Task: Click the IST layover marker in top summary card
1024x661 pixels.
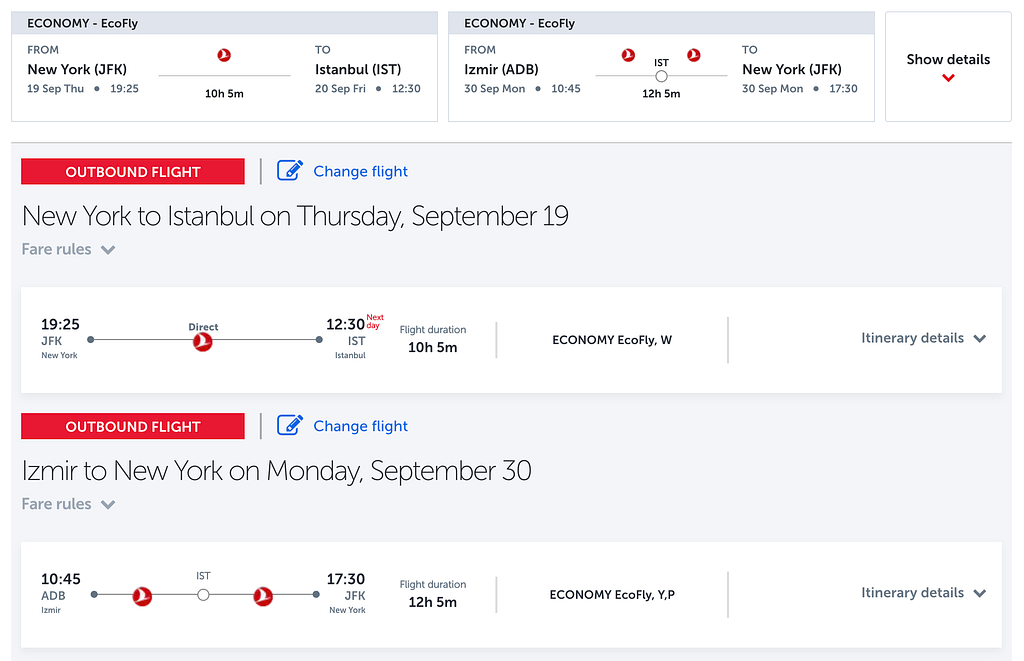Action: tap(662, 76)
